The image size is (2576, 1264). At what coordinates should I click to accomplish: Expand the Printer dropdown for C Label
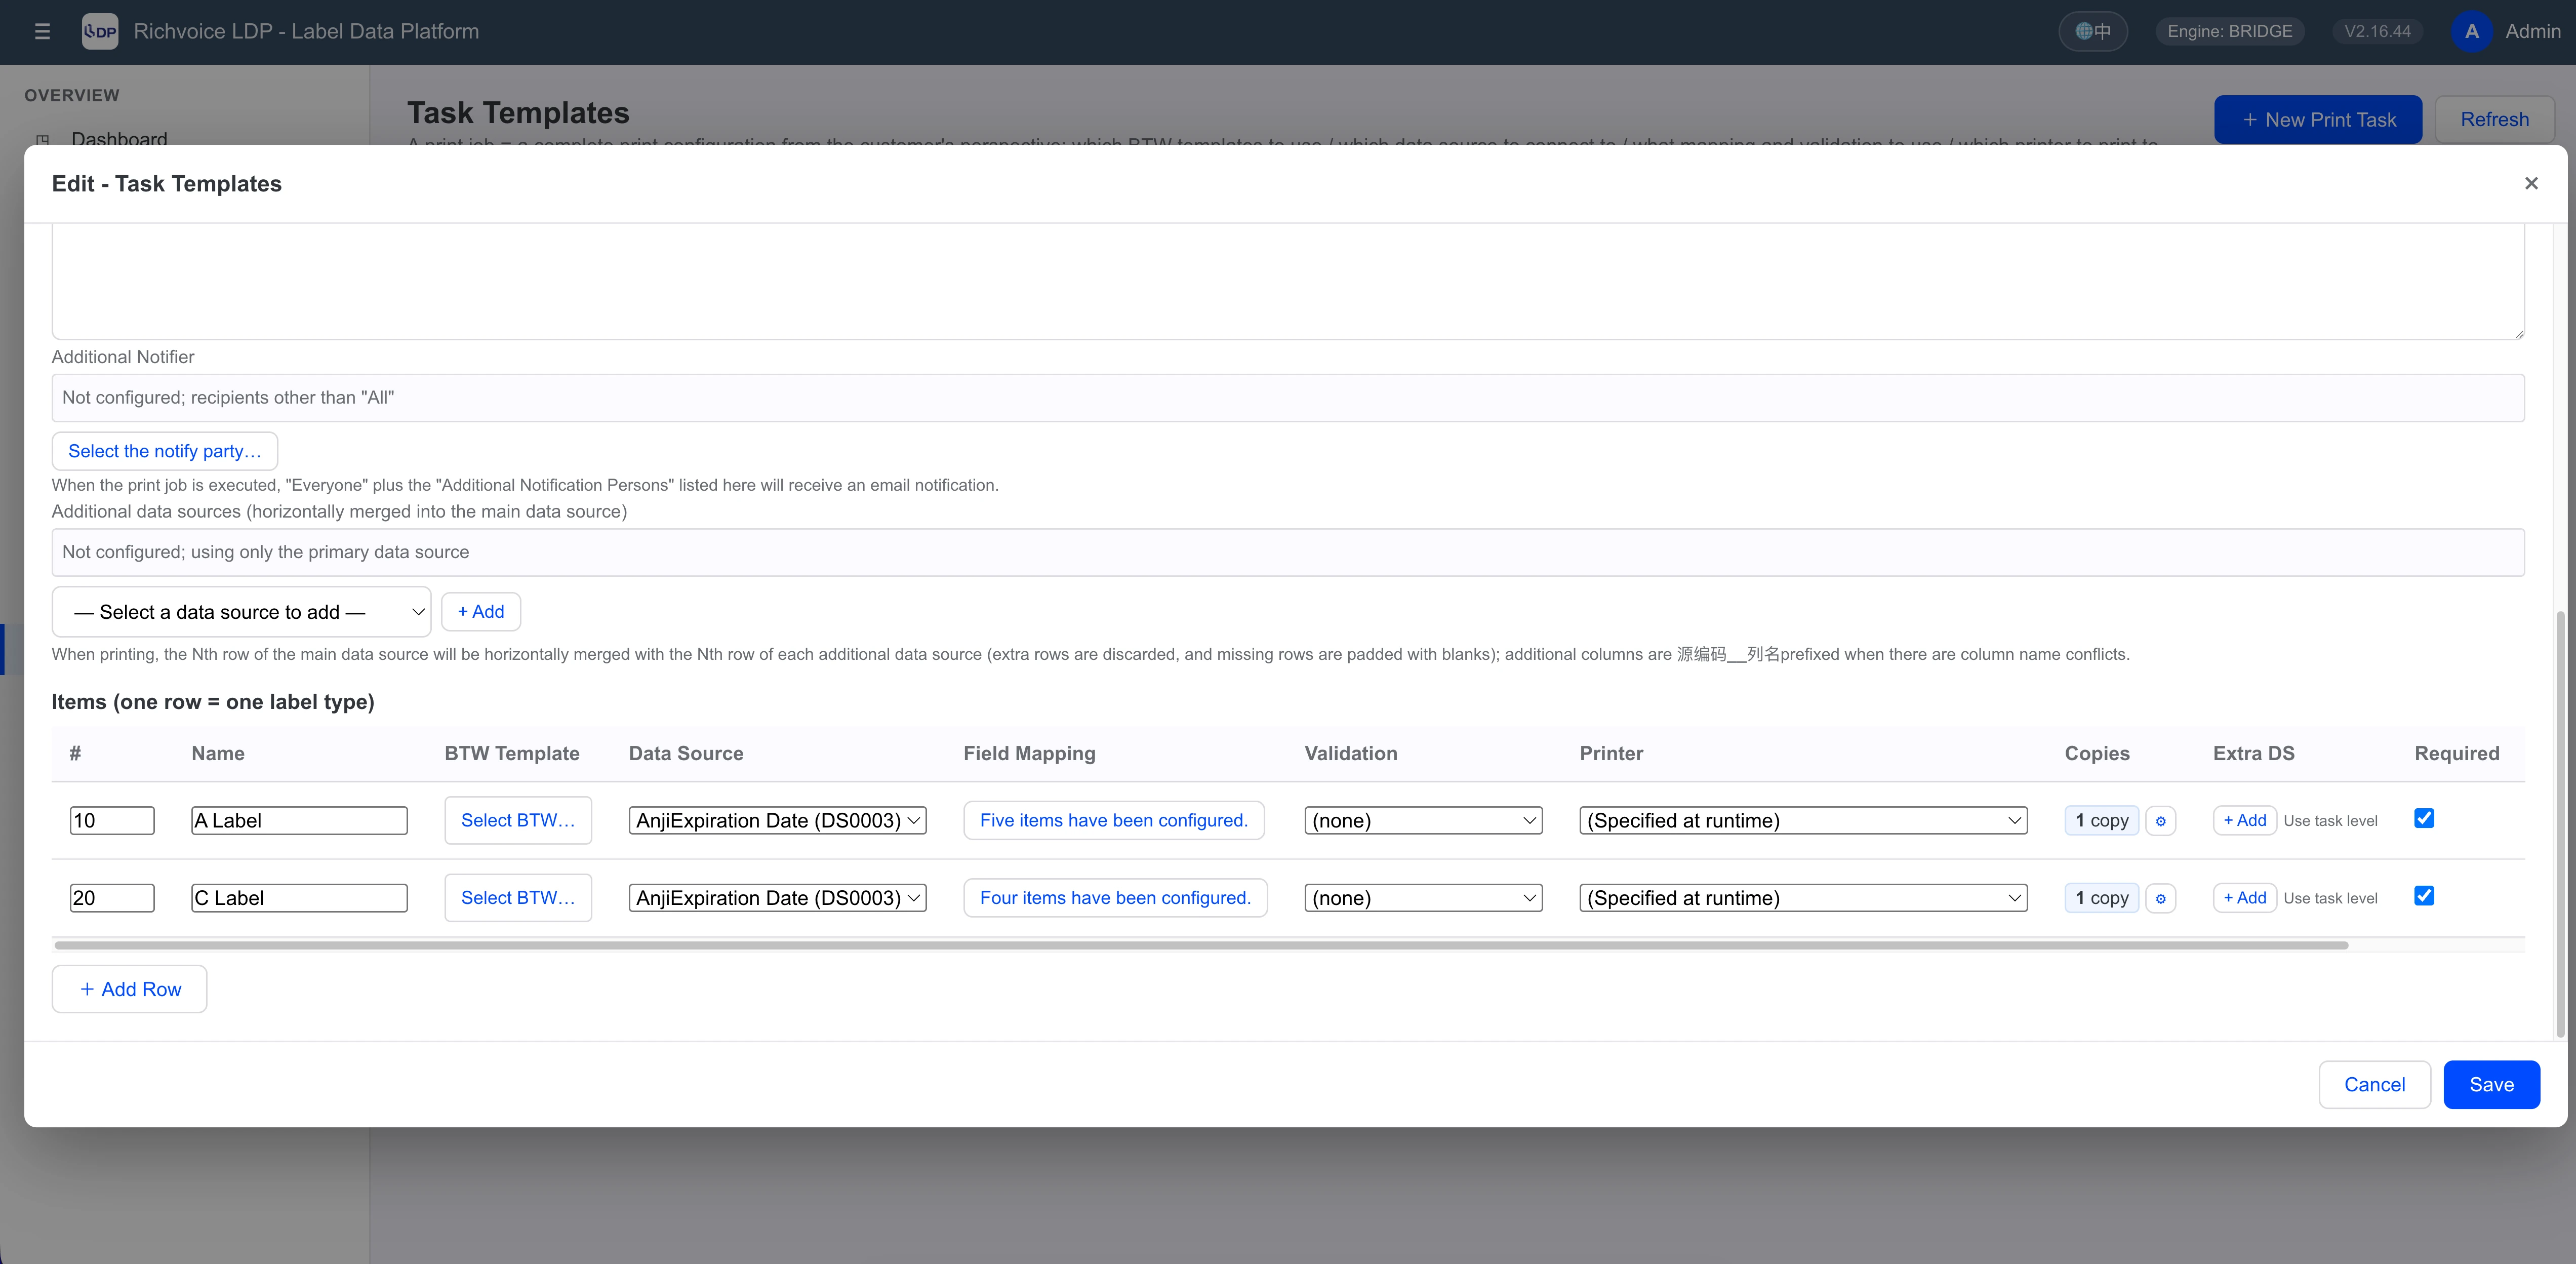coord(1803,899)
